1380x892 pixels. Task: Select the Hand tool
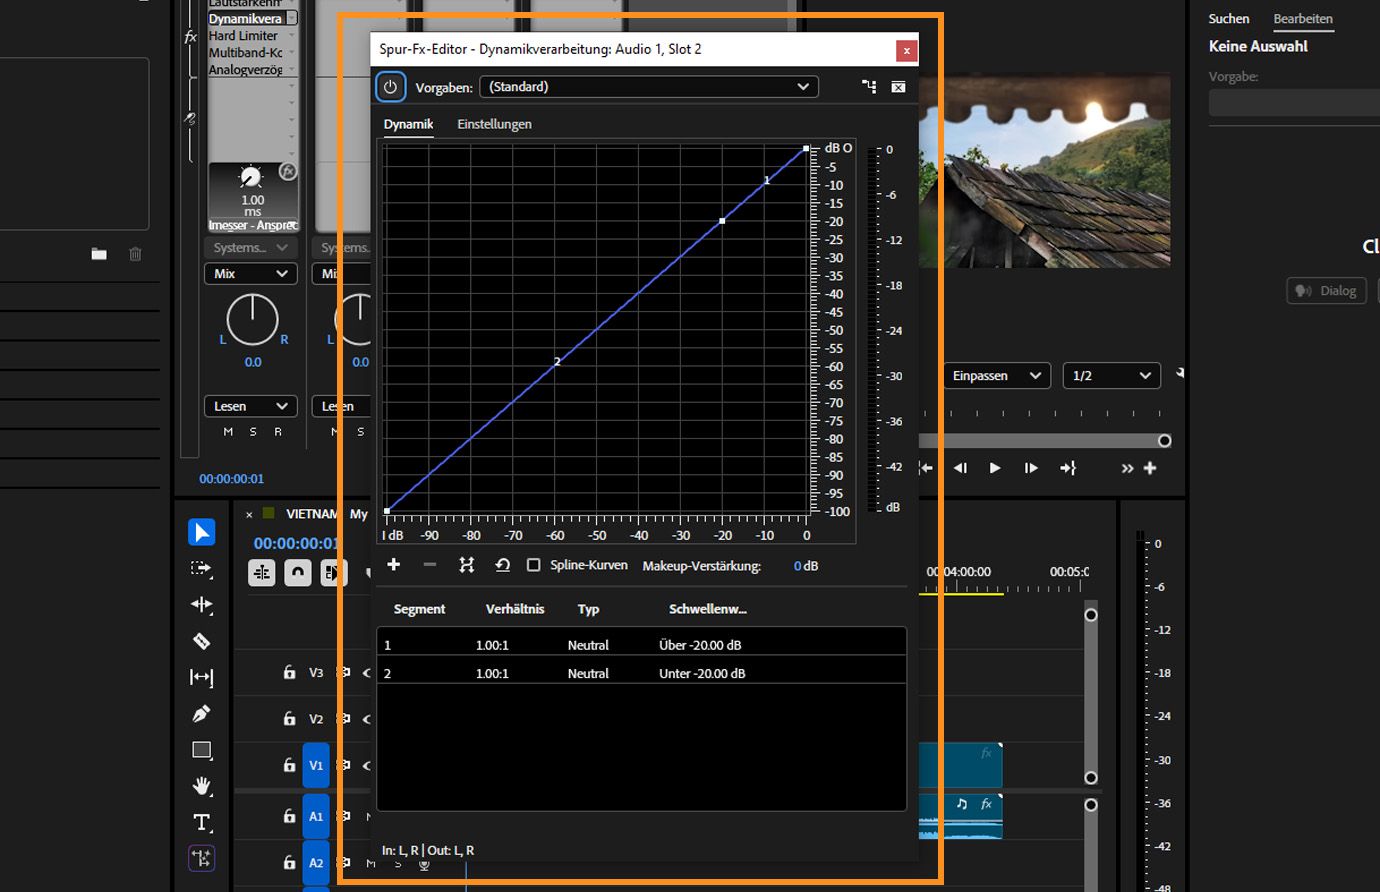coord(201,786)
